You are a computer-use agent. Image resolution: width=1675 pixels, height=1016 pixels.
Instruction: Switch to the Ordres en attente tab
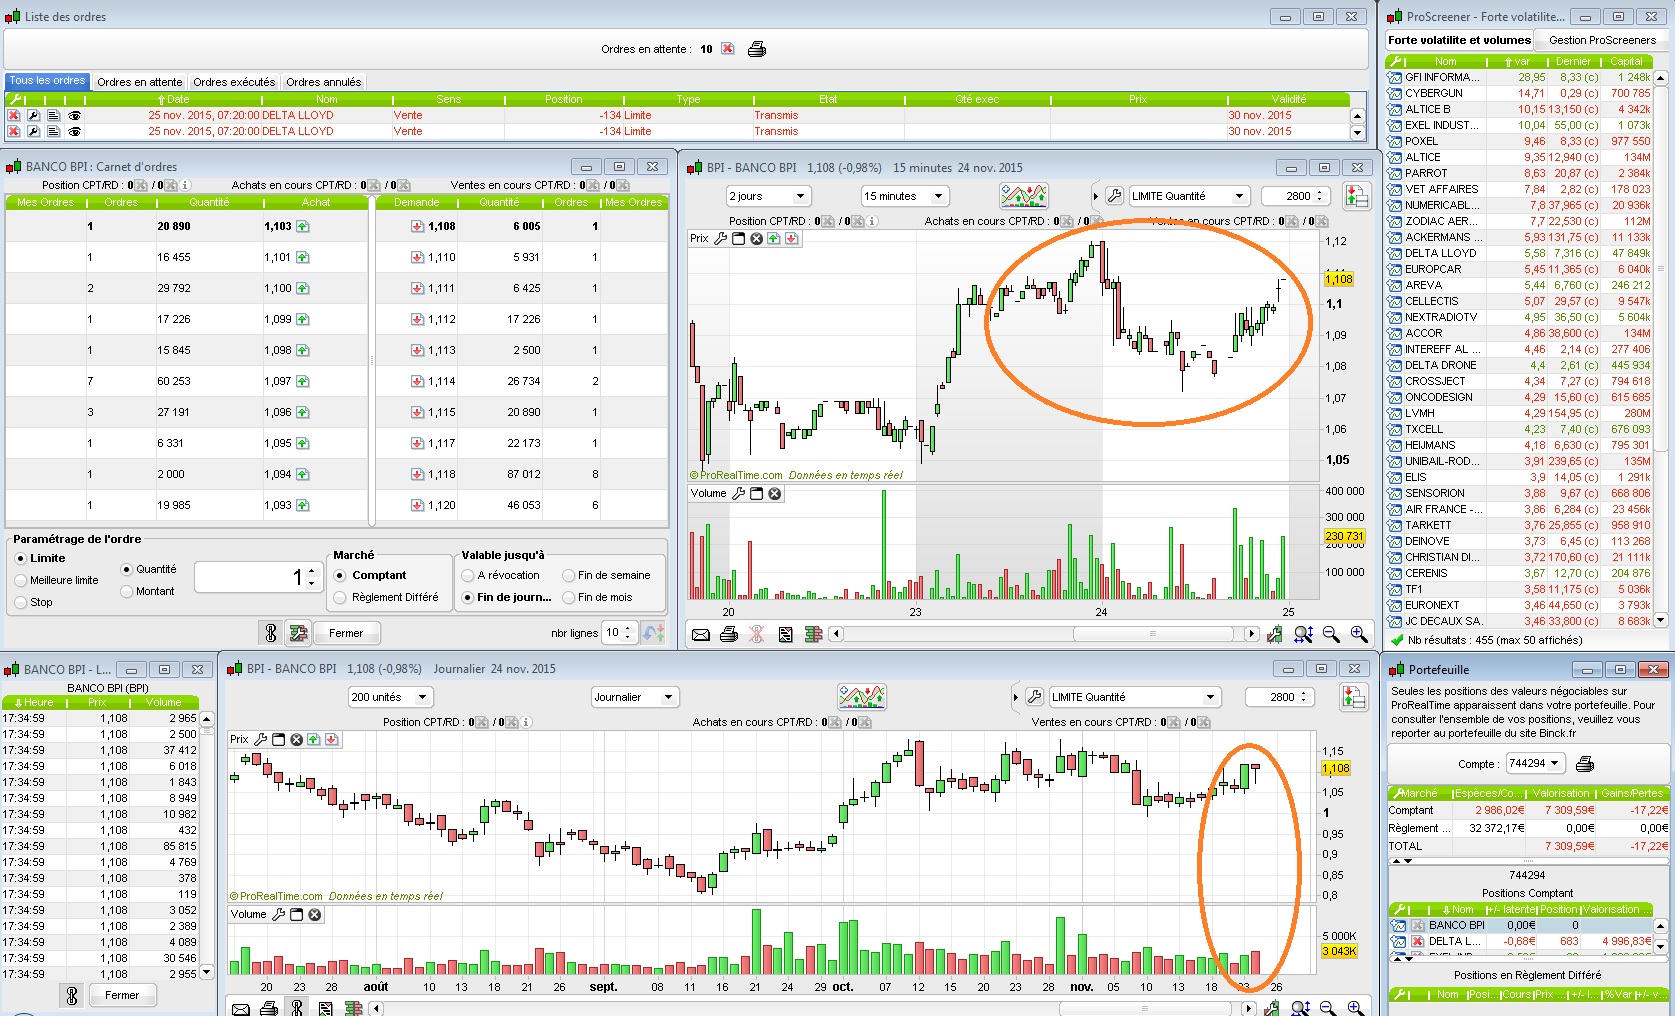point(140,82)
